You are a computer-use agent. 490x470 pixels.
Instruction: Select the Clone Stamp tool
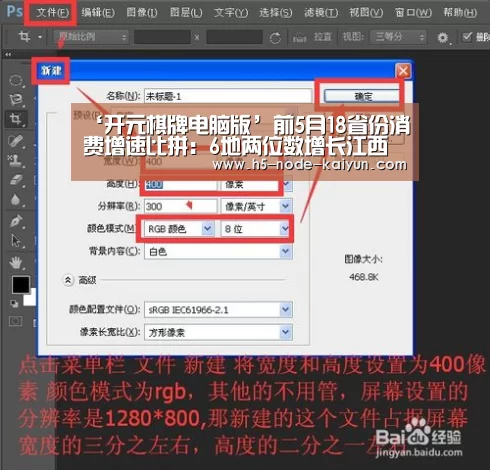point(16,161)
